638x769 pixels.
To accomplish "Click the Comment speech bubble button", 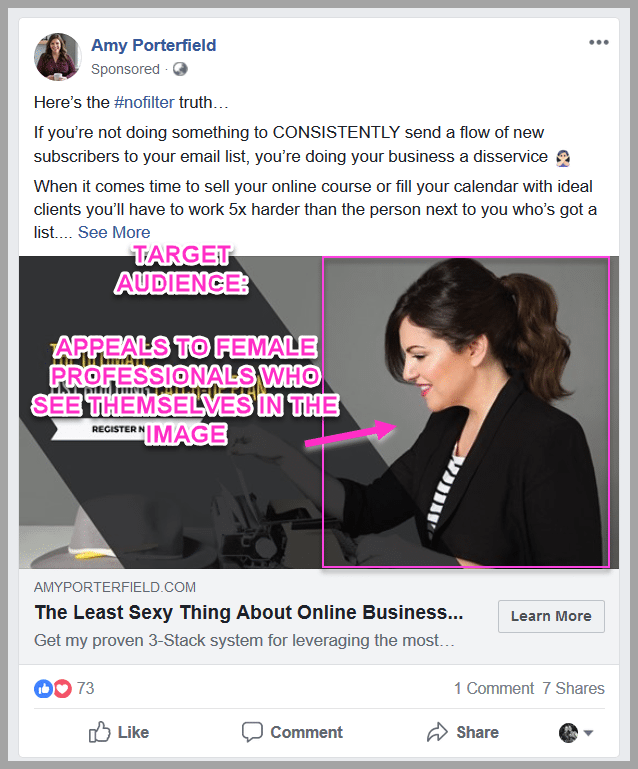I will pos(292,732).
